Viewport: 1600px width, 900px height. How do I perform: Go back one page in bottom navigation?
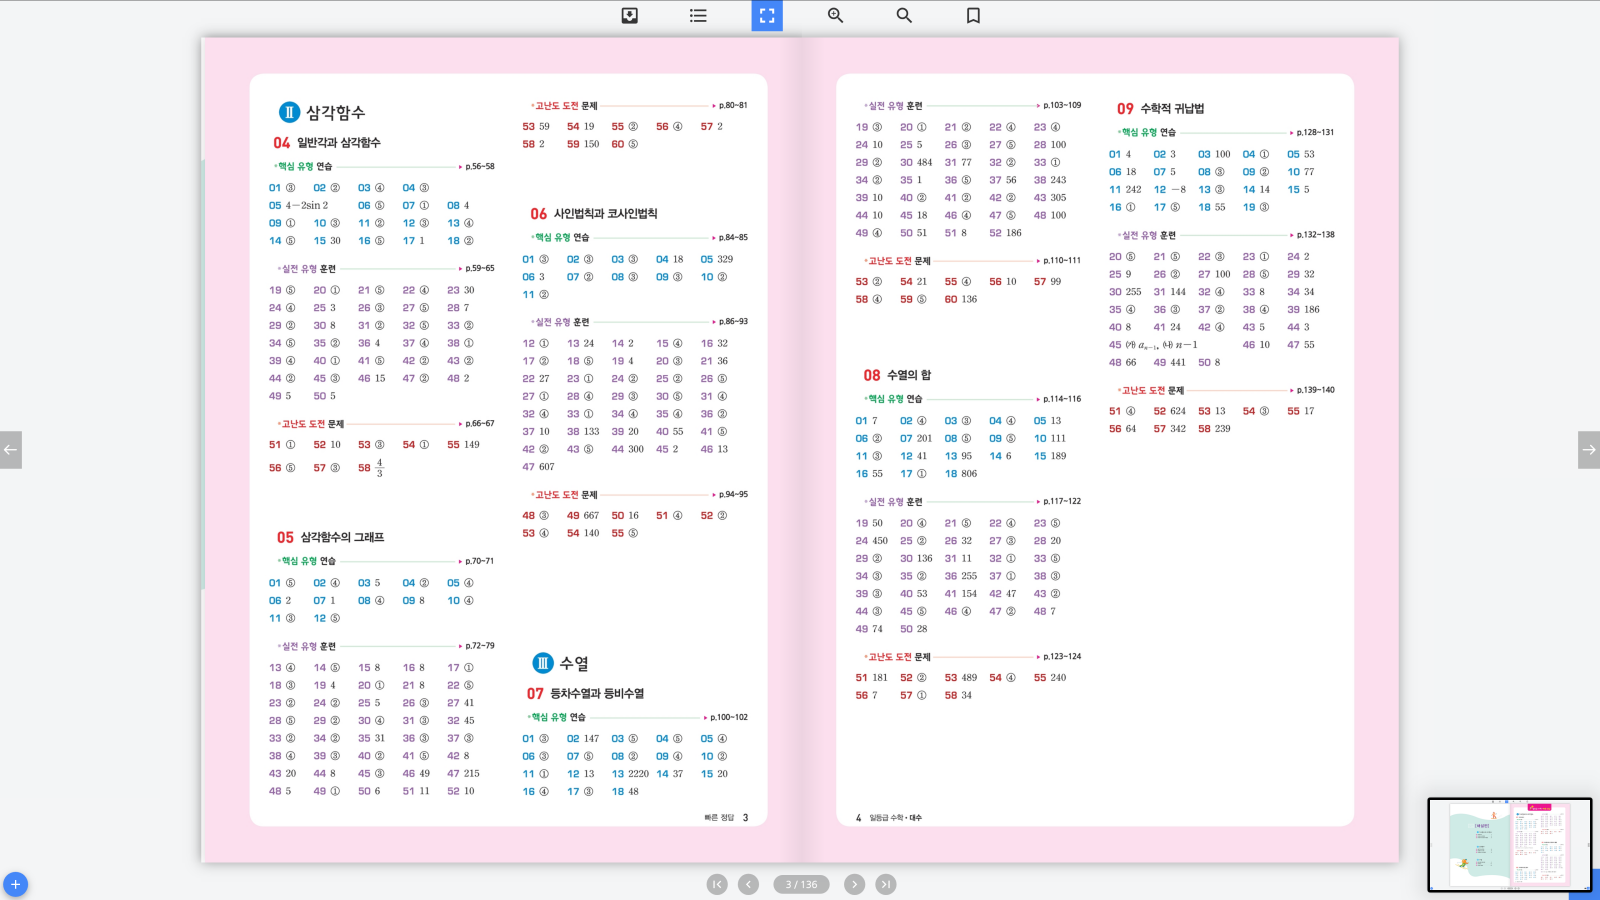click(x=748, y=884)
